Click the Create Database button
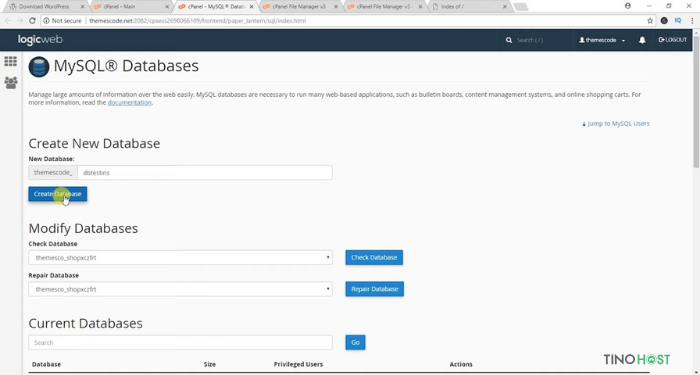Screen dimensions: 700x375 (x=58, y=194)
